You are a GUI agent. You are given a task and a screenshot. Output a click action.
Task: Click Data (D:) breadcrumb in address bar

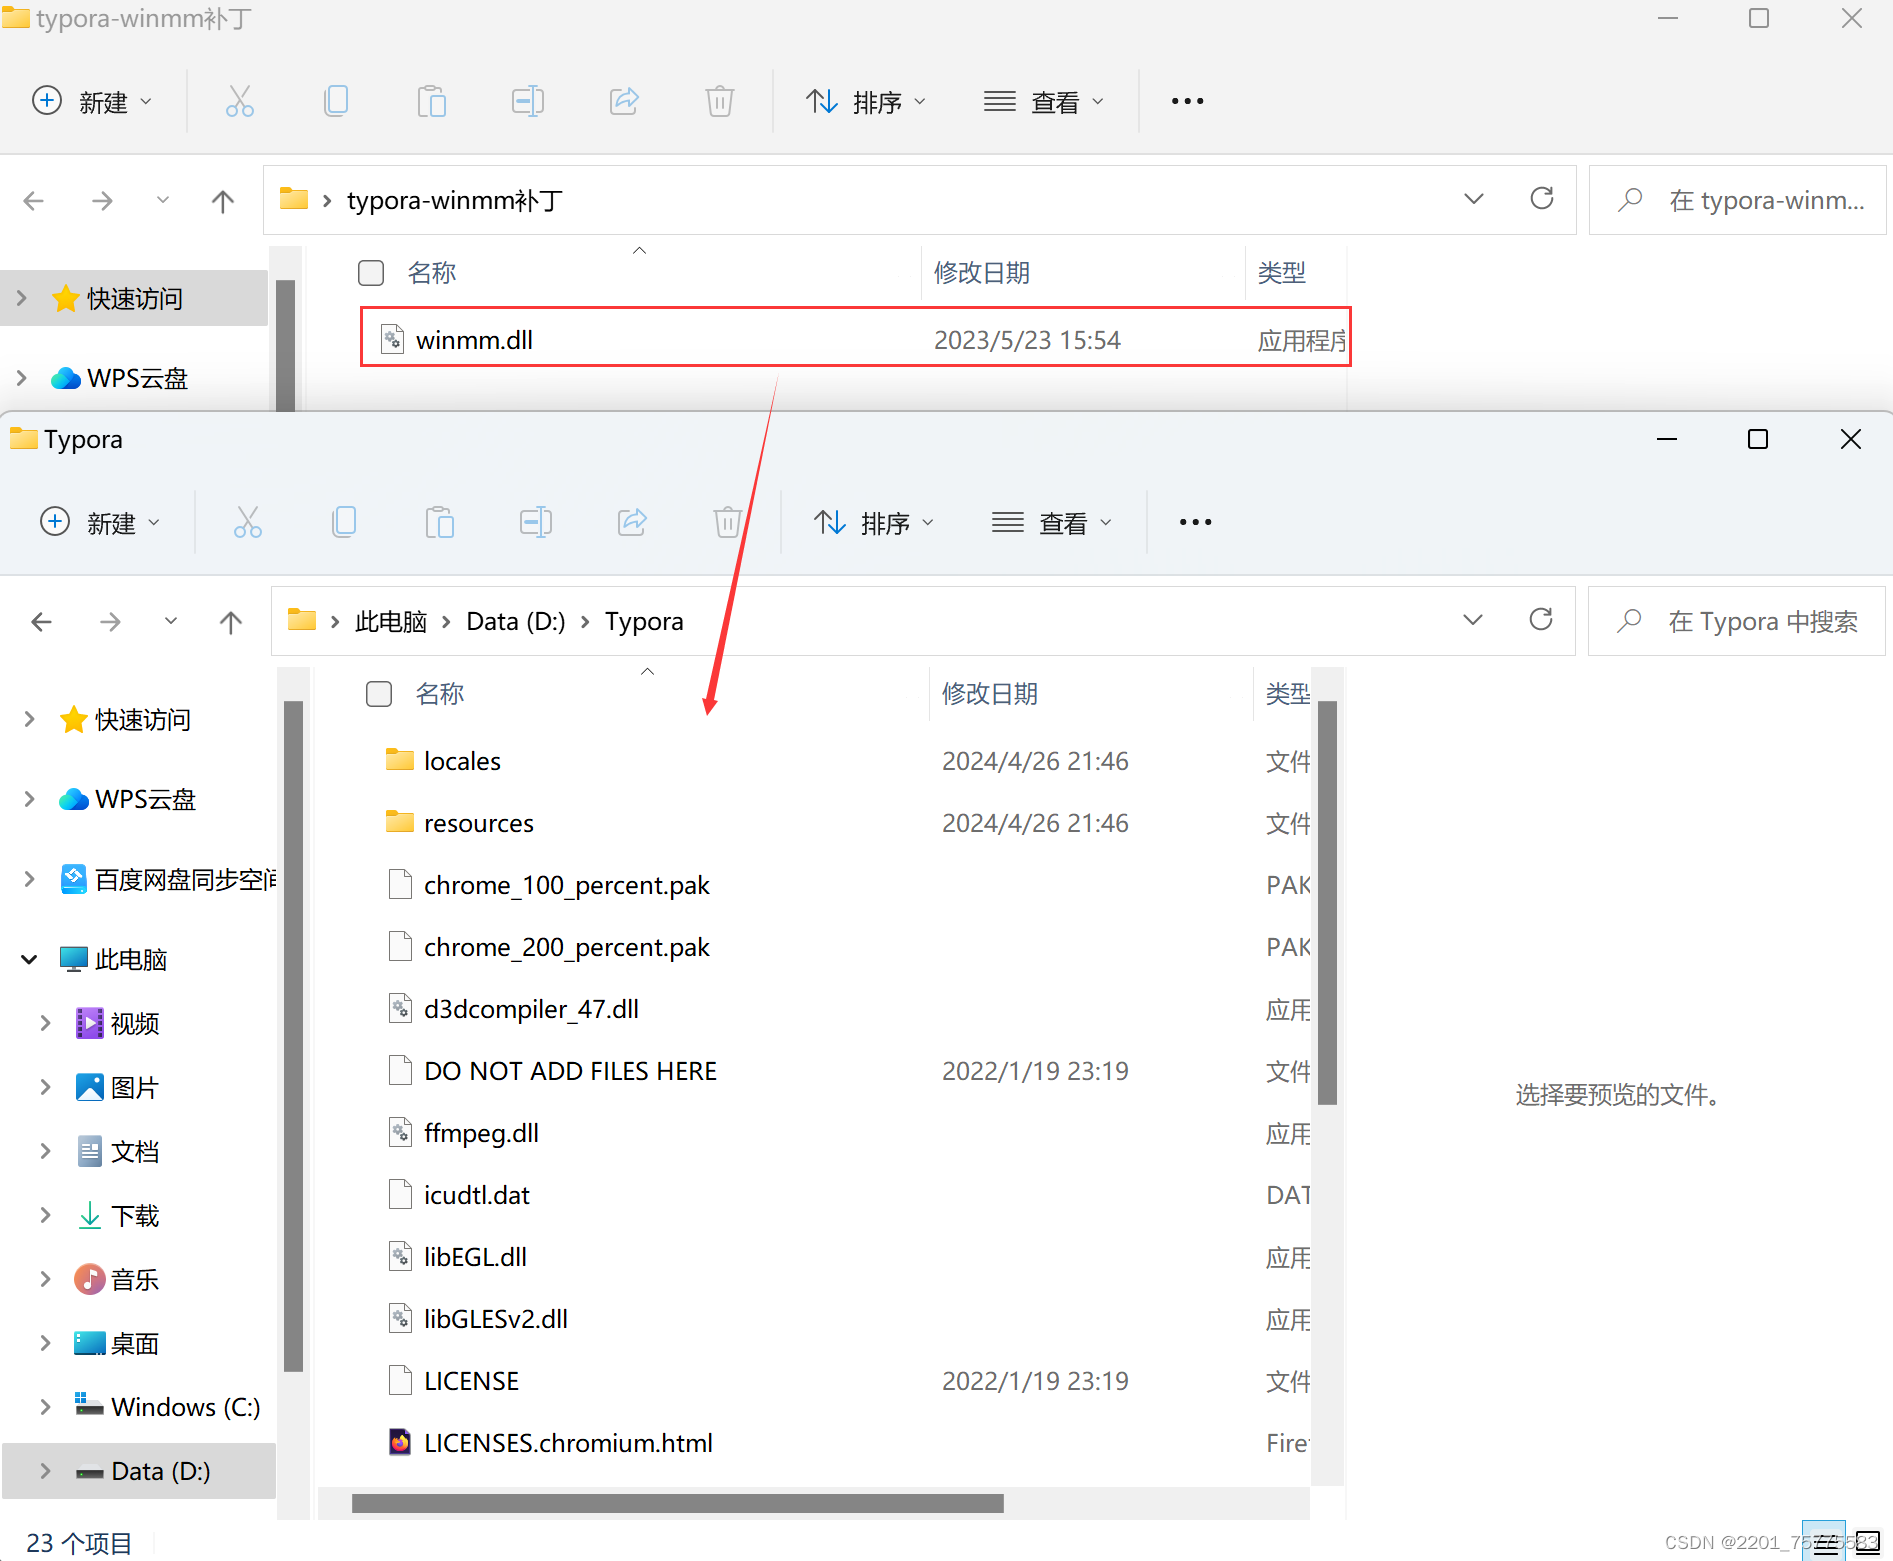(516, 621)
